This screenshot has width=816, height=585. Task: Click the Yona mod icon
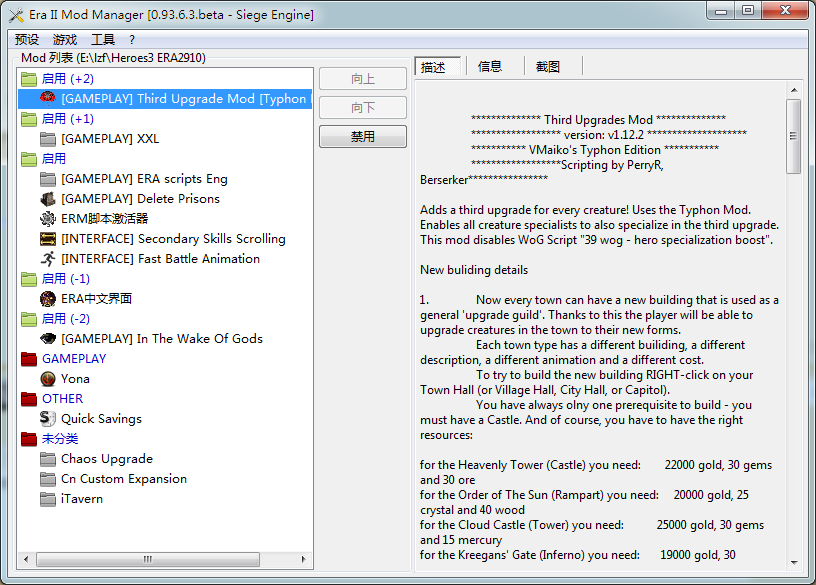coord(48,379)
